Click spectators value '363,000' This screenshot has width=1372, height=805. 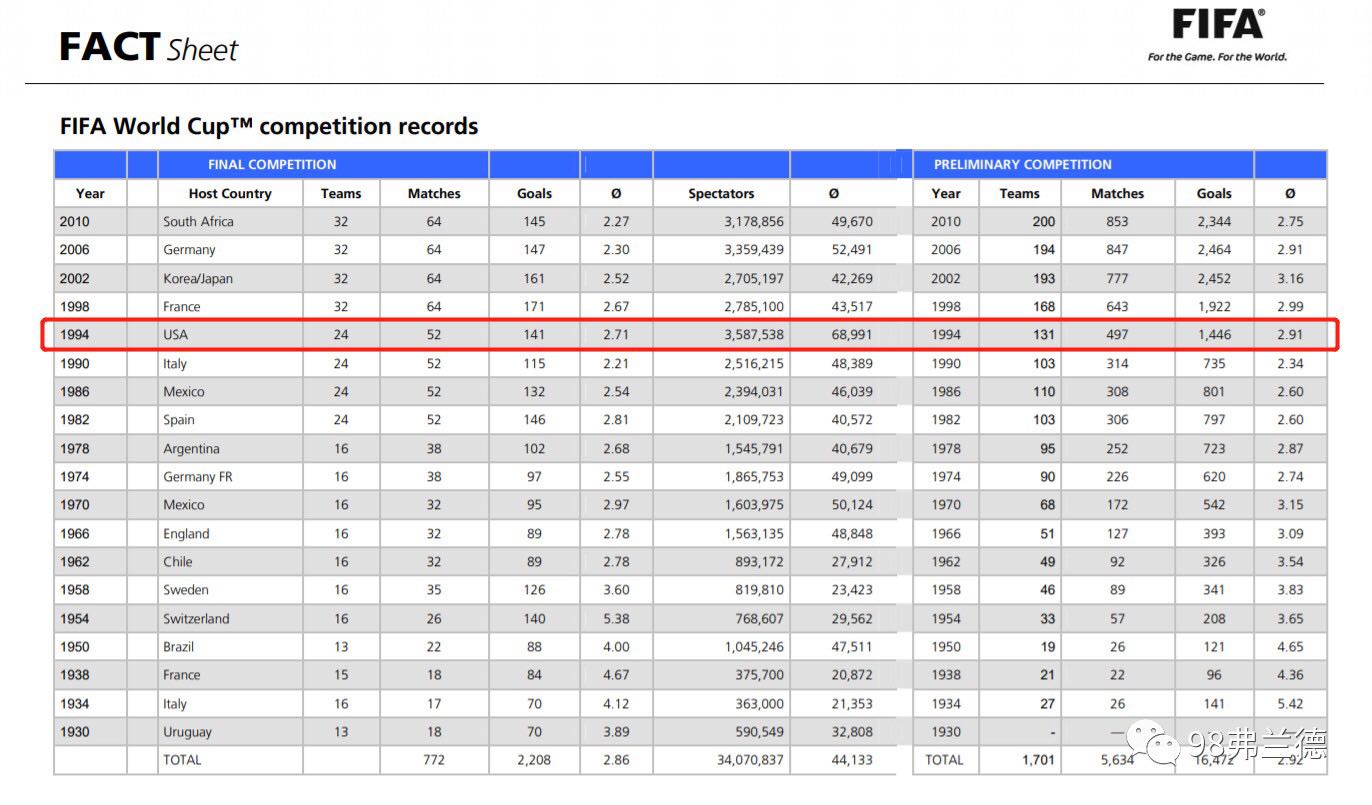(x=760, y=704)
